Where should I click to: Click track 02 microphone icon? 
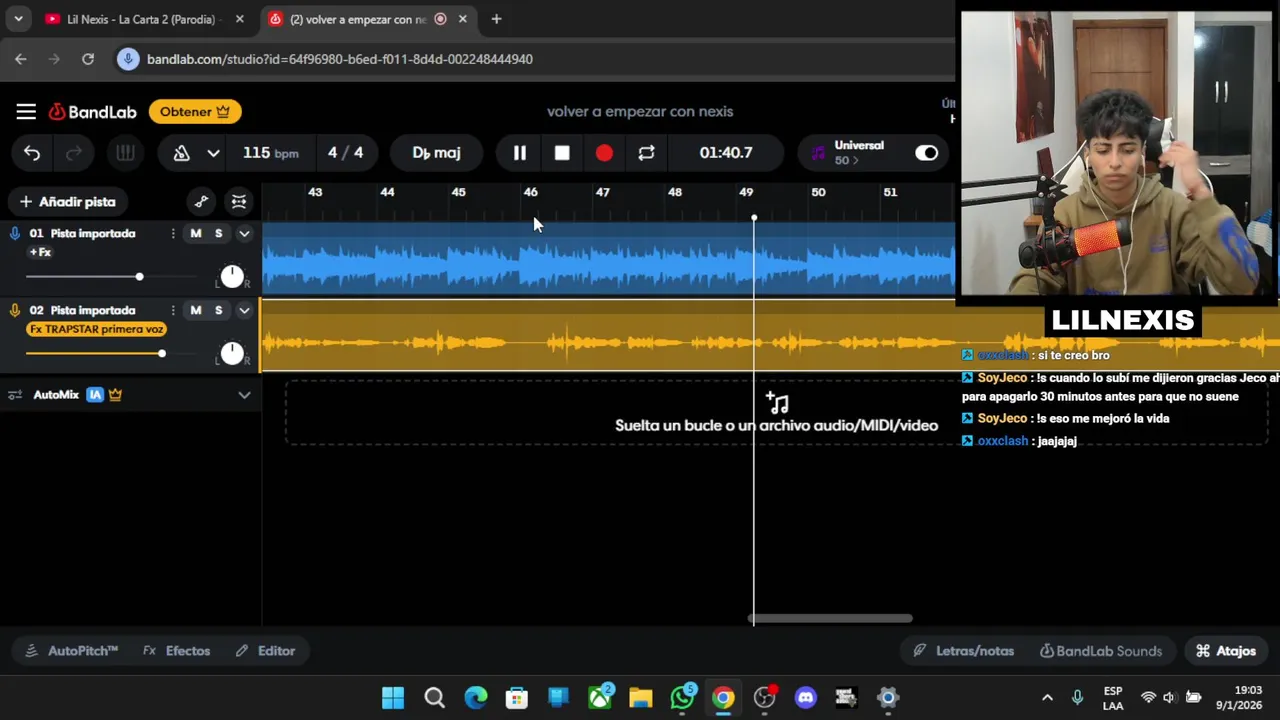click(14, 310)
